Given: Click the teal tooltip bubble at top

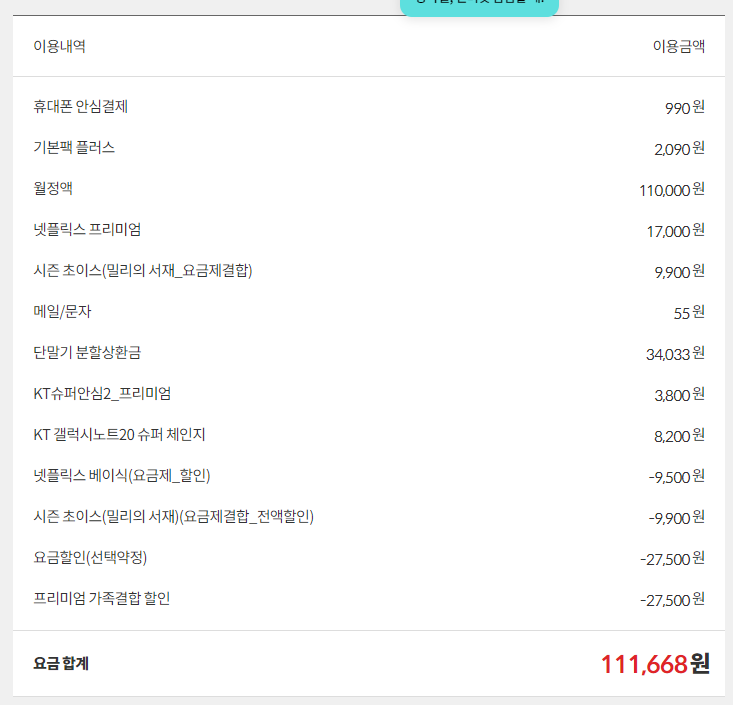Looking at the screenshot, I should point(480,5).
